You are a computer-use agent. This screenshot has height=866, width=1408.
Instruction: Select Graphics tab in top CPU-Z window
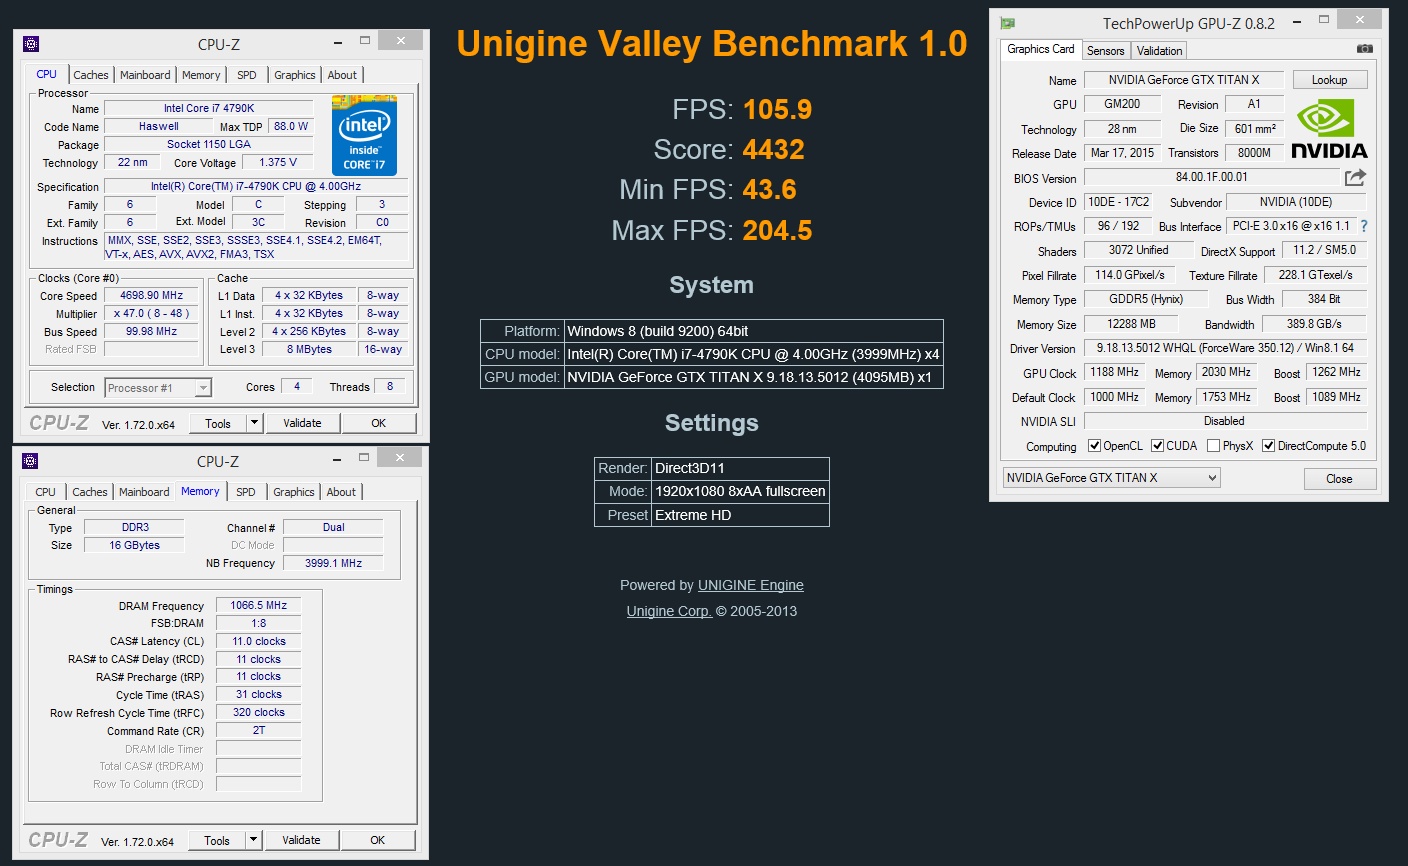(295, 75)
